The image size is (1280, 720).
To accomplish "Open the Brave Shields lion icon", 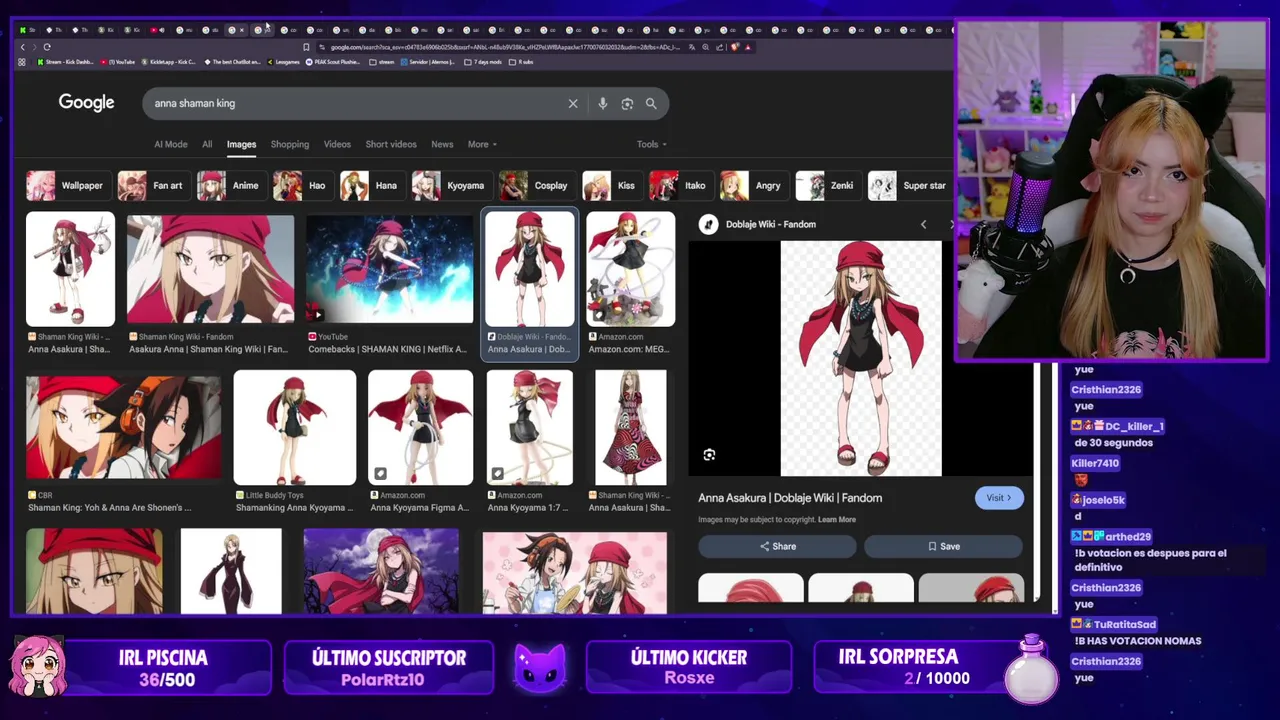I will point(735,47).
